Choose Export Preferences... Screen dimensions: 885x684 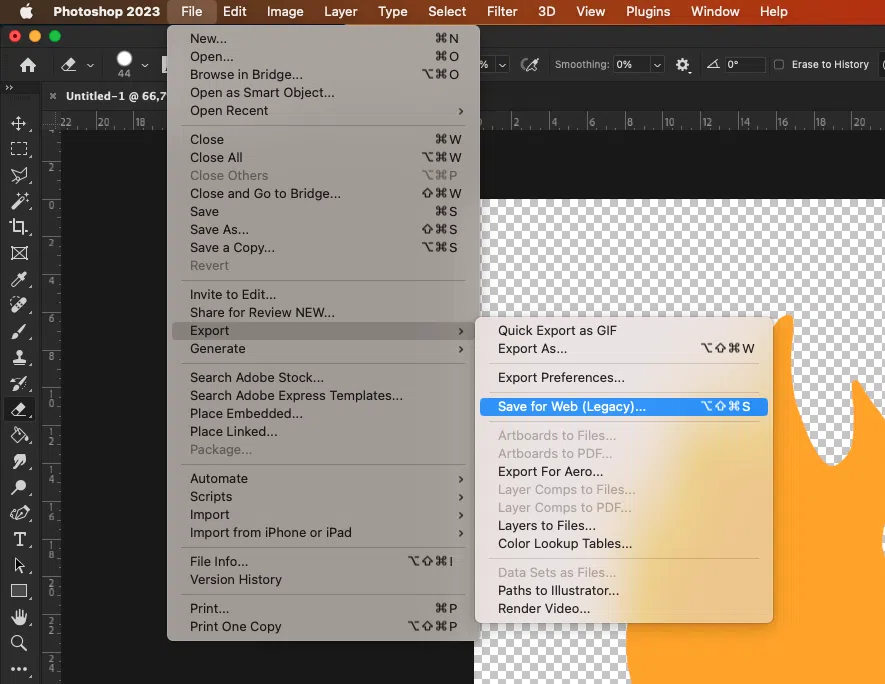[x=624, y=378]
